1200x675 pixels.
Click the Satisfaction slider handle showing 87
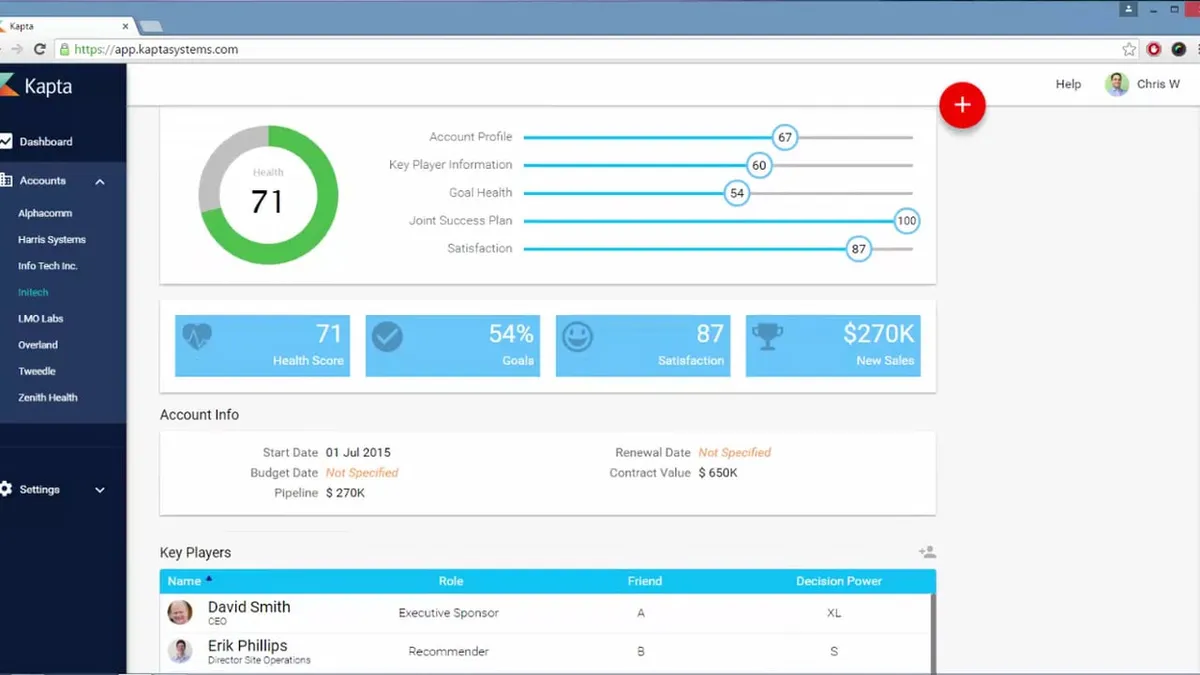858,249
